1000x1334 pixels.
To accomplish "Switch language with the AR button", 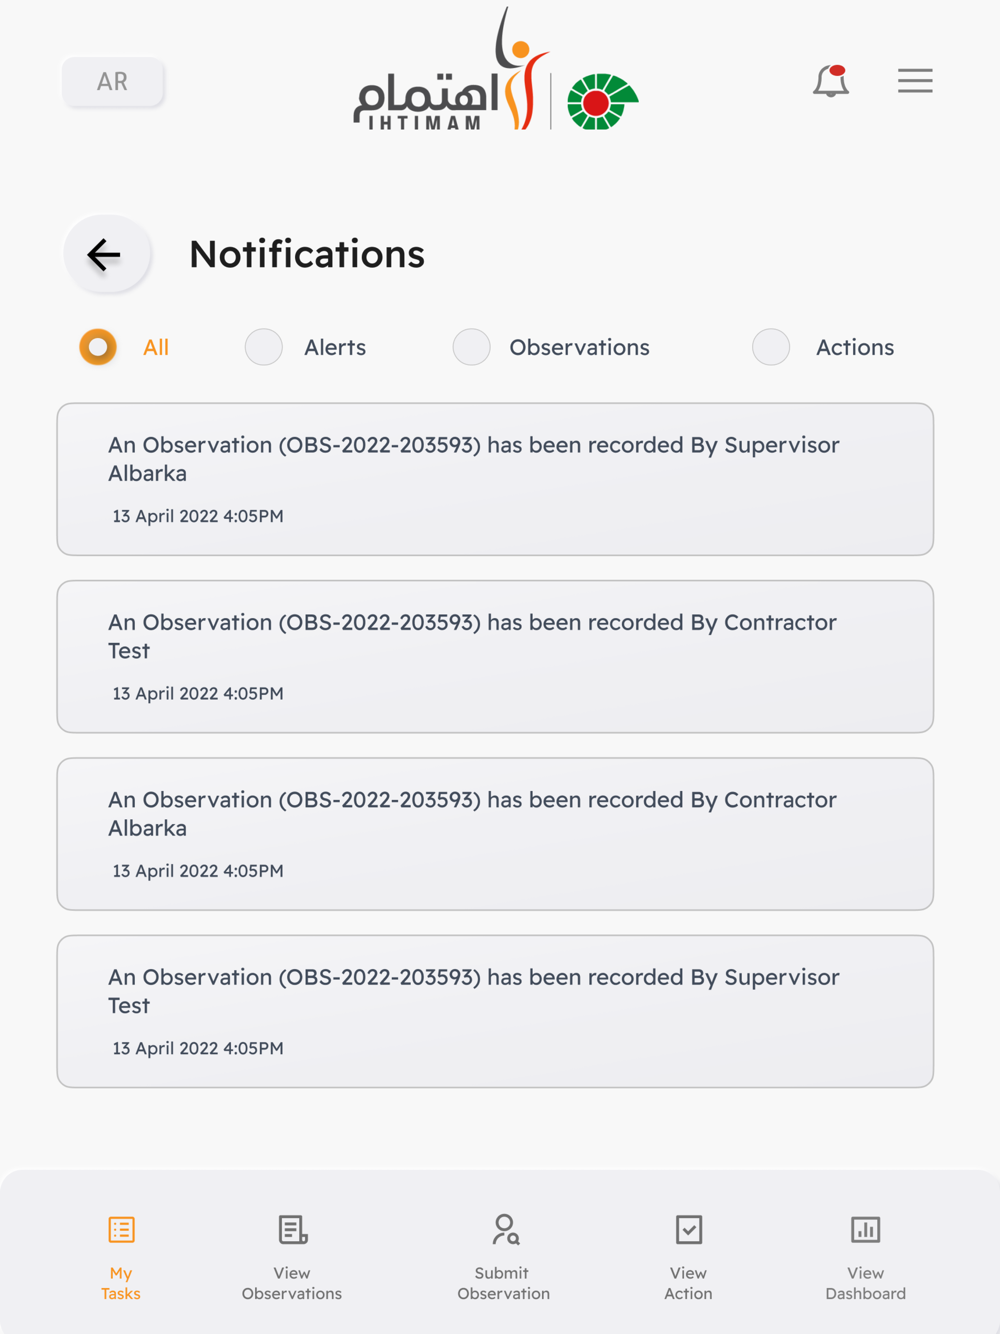I will (x=113, y=82).
